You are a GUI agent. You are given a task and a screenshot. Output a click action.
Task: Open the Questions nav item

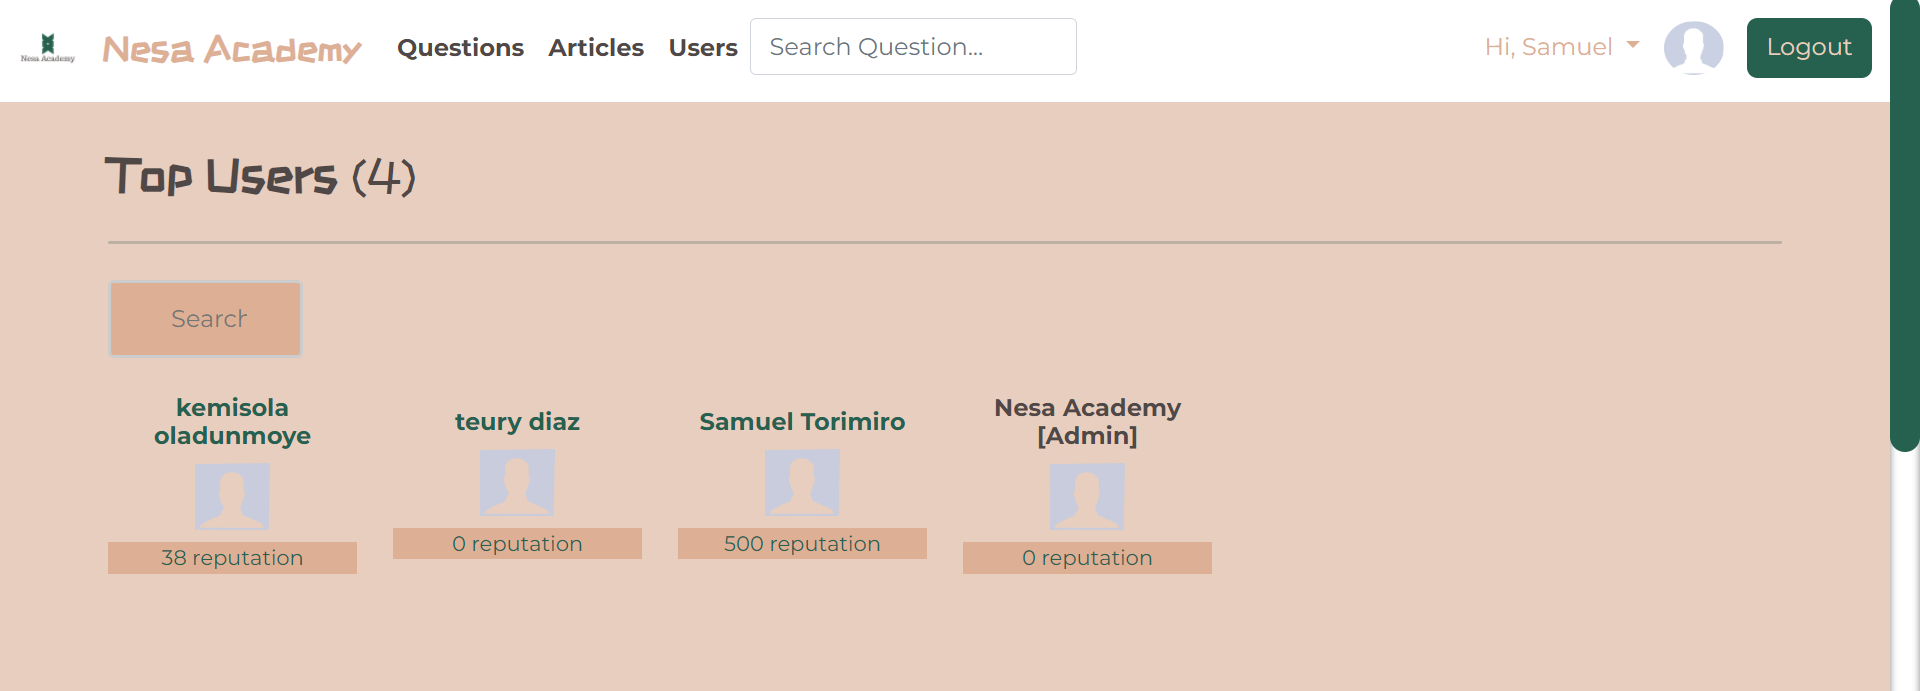point(460,47)
